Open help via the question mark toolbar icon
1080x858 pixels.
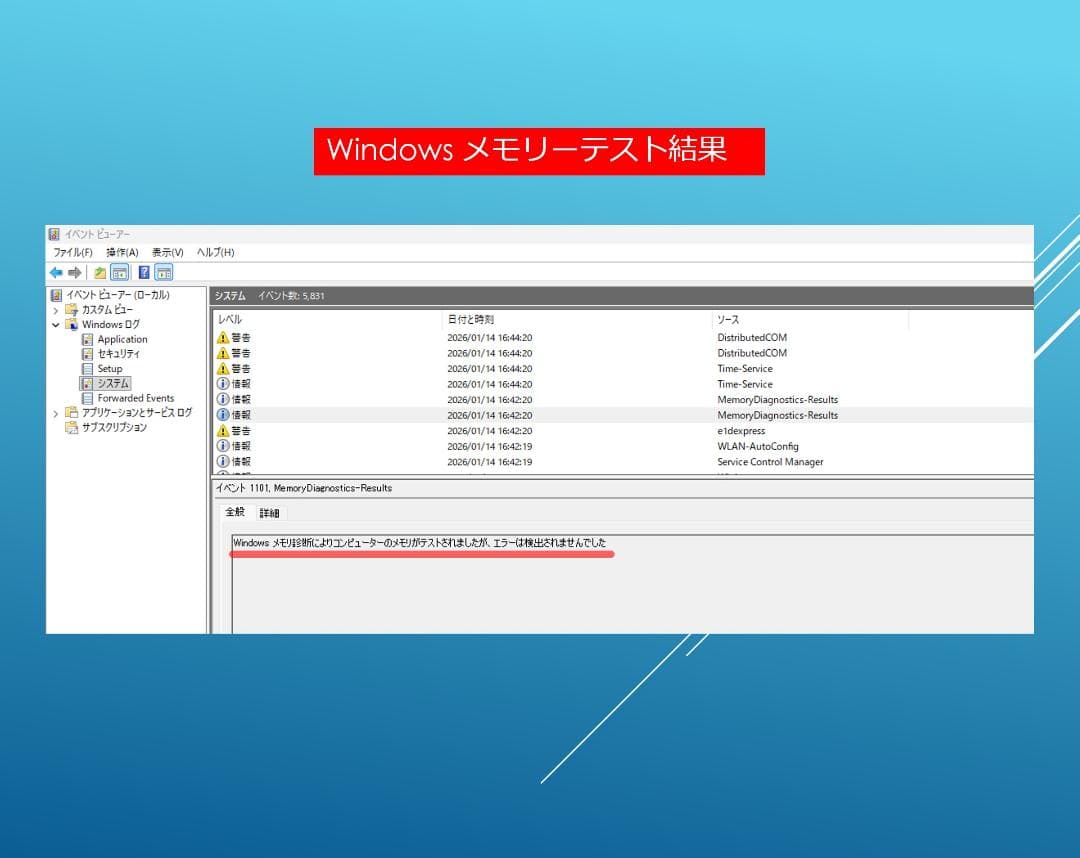pyautogui.click(x=143, y=272)
